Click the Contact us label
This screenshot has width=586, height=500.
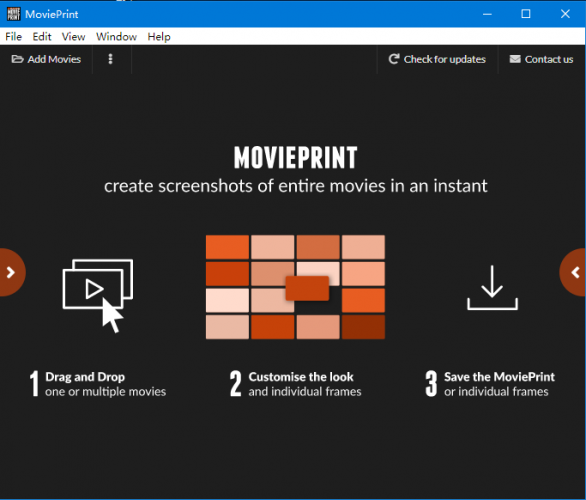point(549,59)
